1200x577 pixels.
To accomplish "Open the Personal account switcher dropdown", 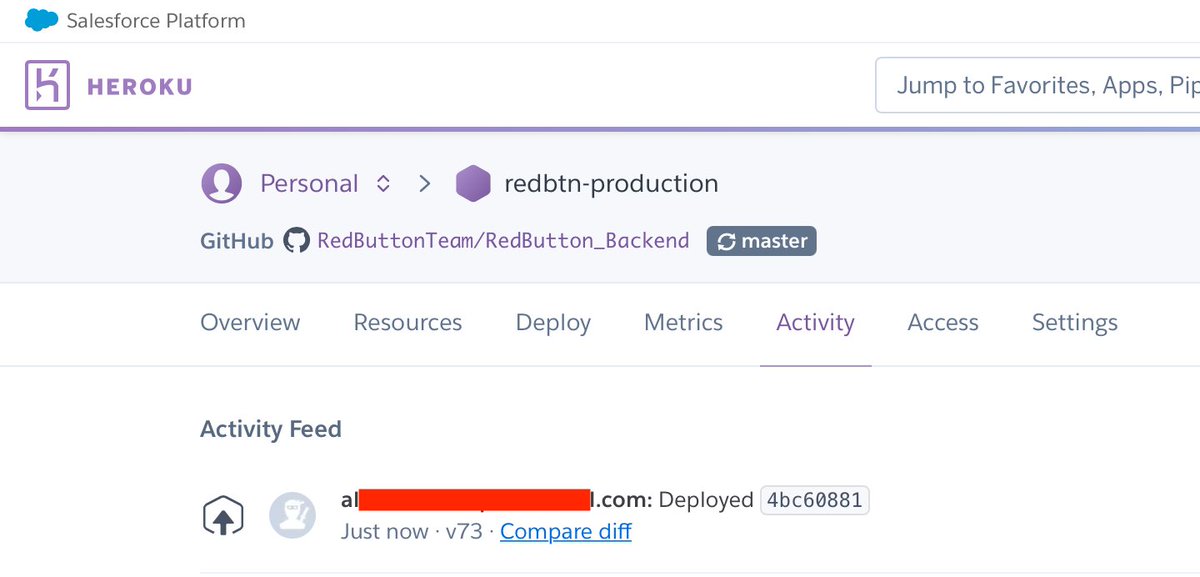I will (382, 184).
